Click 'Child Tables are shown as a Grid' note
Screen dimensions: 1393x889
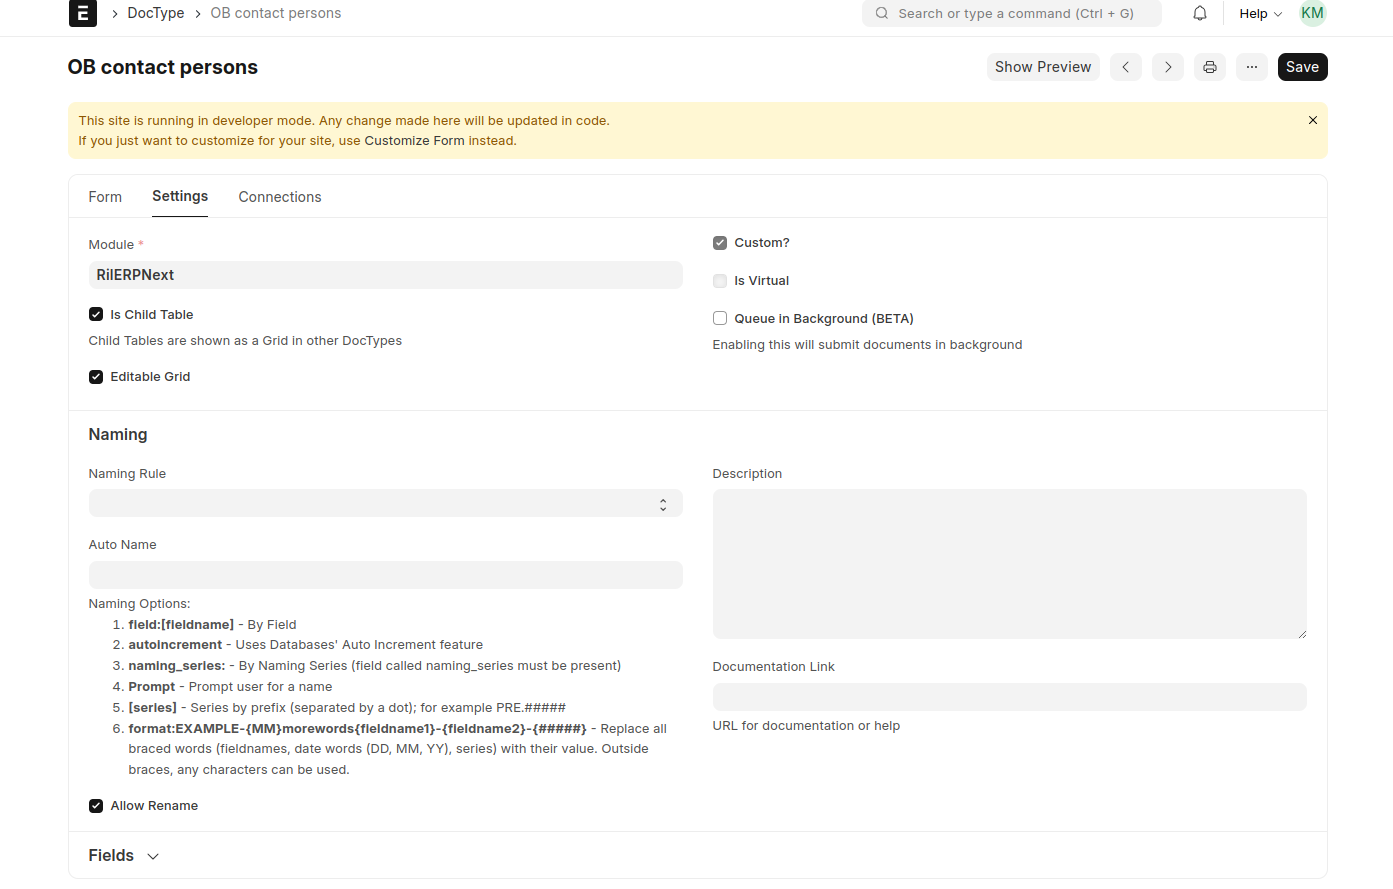(245, 341)
